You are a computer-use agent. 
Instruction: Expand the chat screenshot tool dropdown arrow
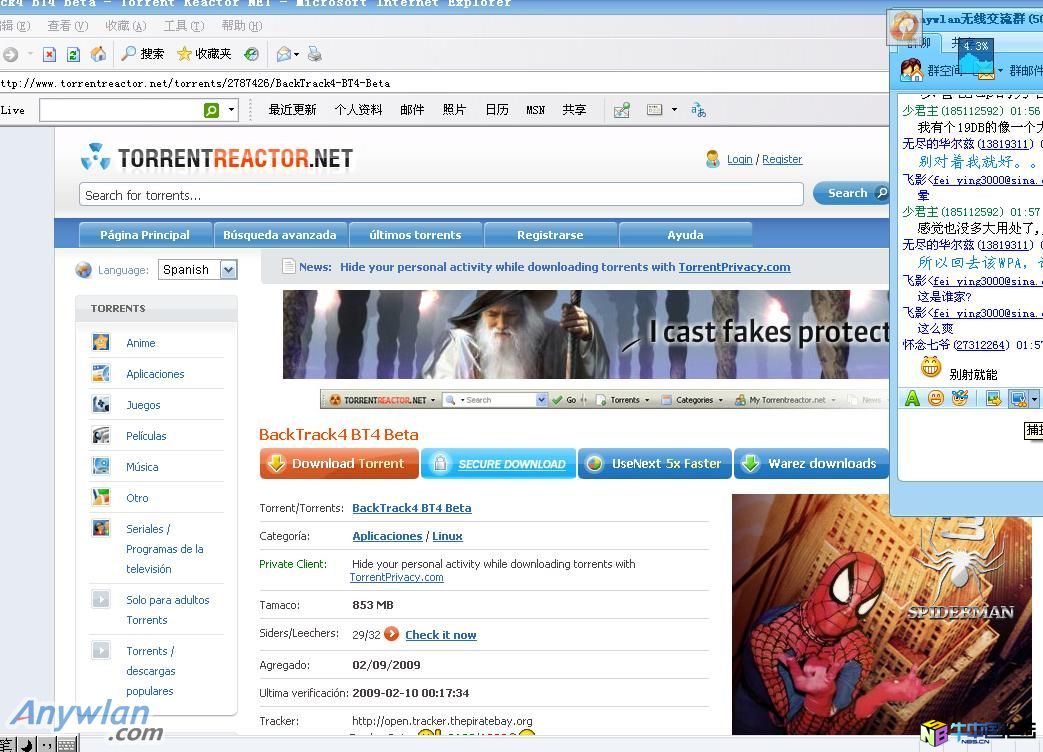click(1034, 398)
